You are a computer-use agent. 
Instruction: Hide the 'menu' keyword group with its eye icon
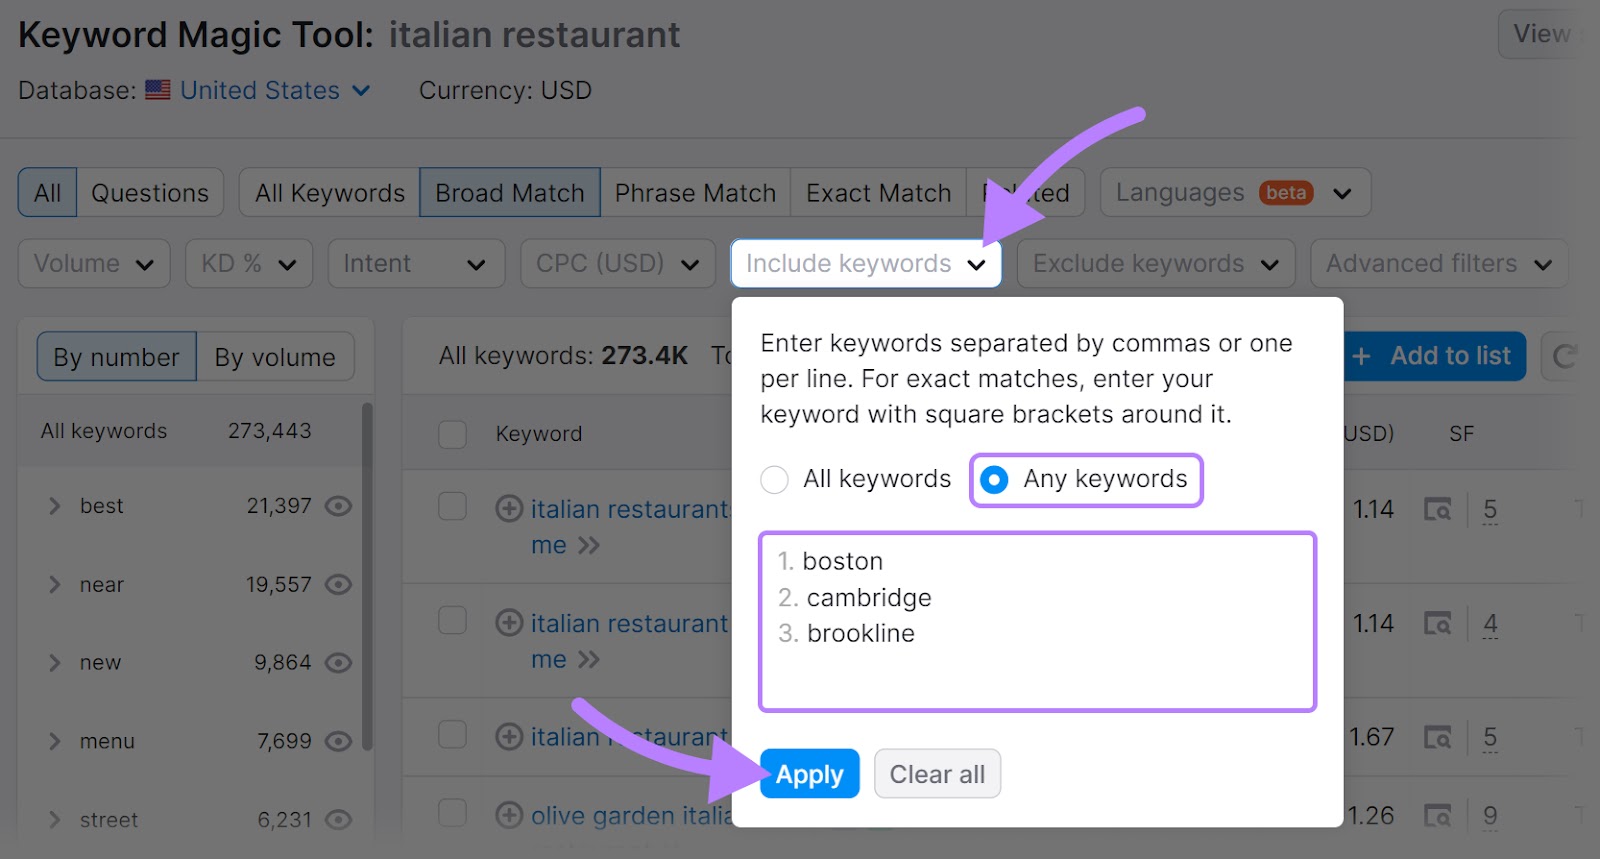[x=338, y=741]
